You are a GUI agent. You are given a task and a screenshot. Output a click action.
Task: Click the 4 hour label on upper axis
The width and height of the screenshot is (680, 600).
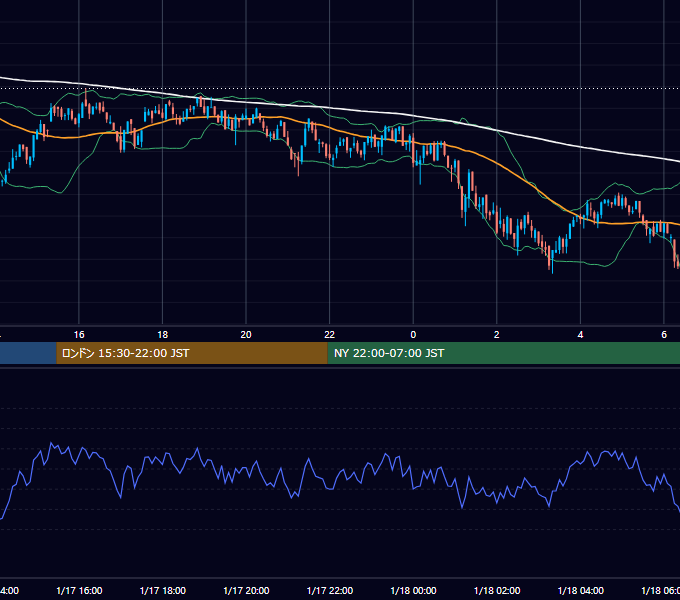(x=580, y=335)
